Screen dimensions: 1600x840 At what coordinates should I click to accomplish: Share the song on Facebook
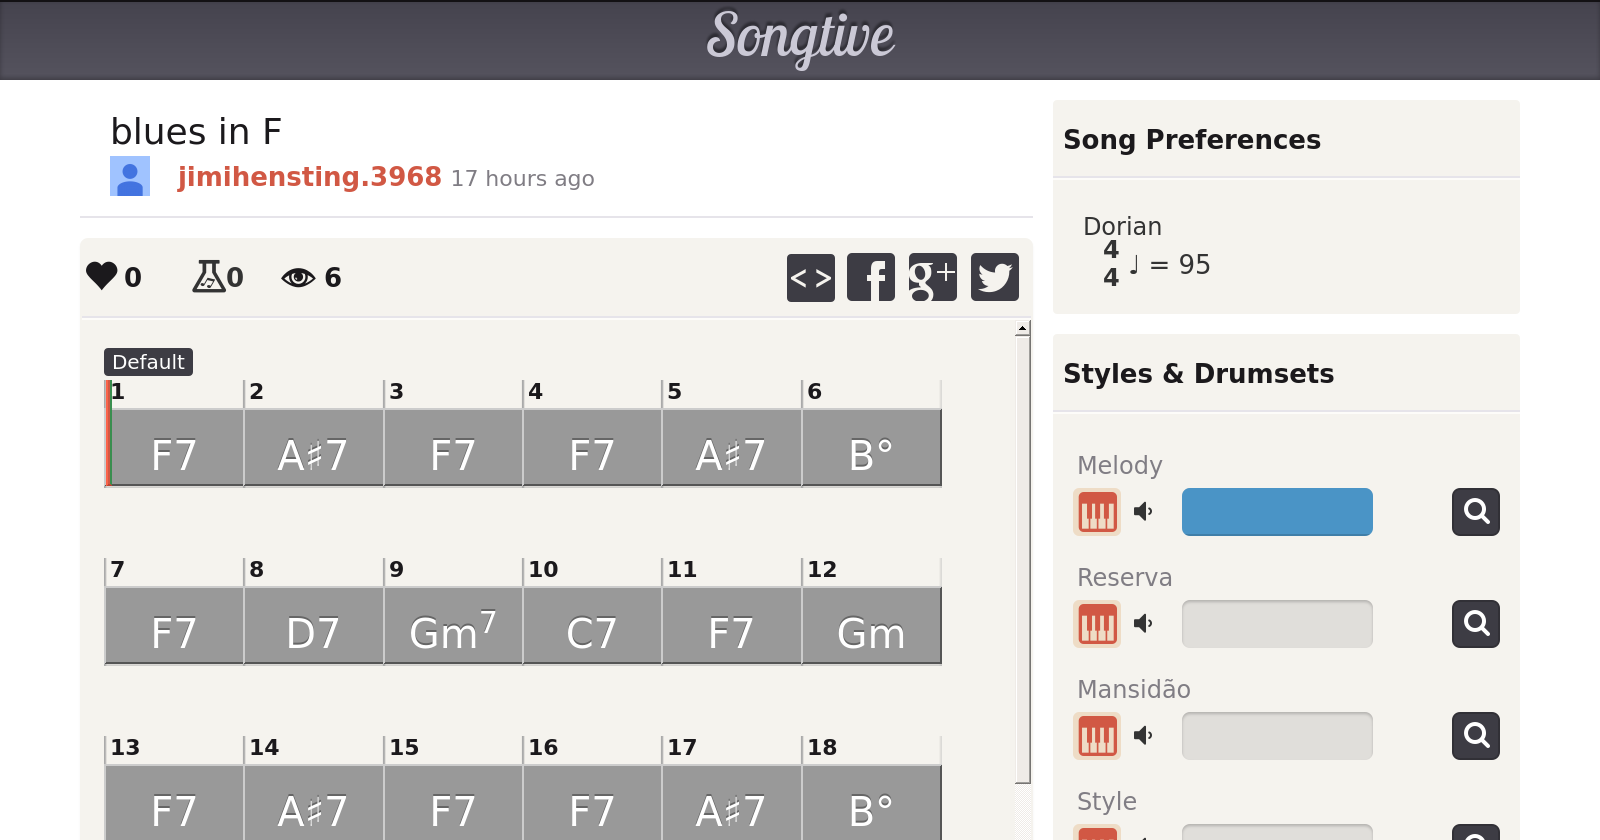(x=871, y=277)
